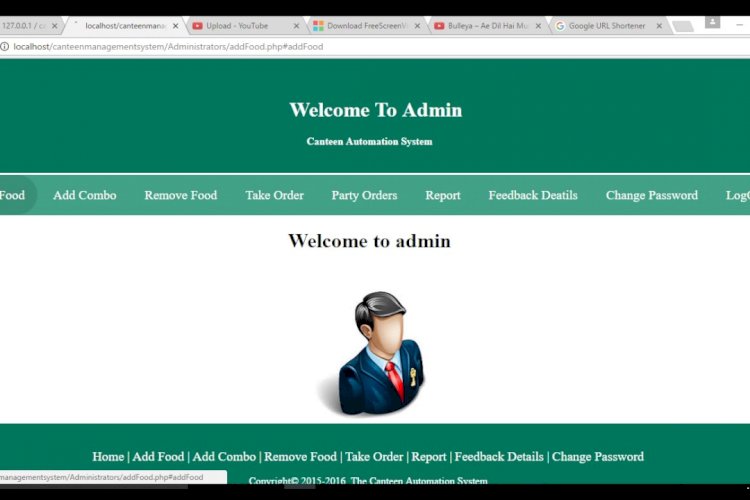Click the YouTube favicon on Bulleya tab

(x=439, y=26)
